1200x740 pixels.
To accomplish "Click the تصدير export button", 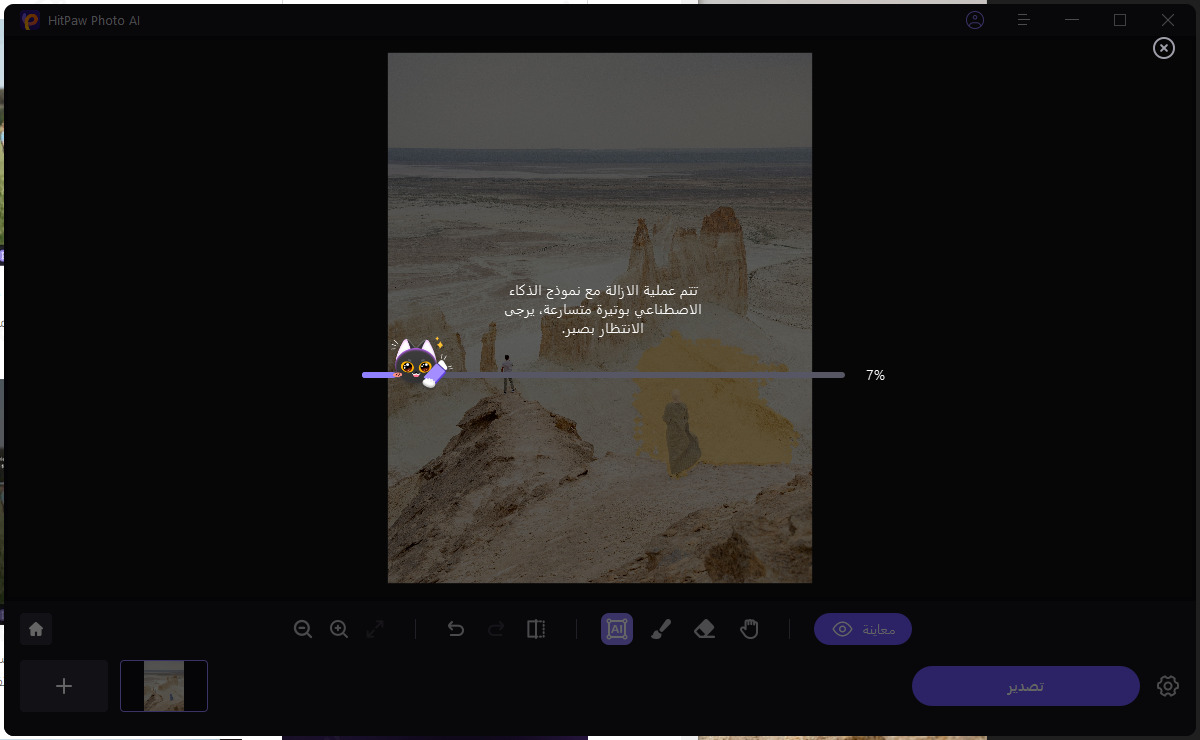I will [1025, 686].
